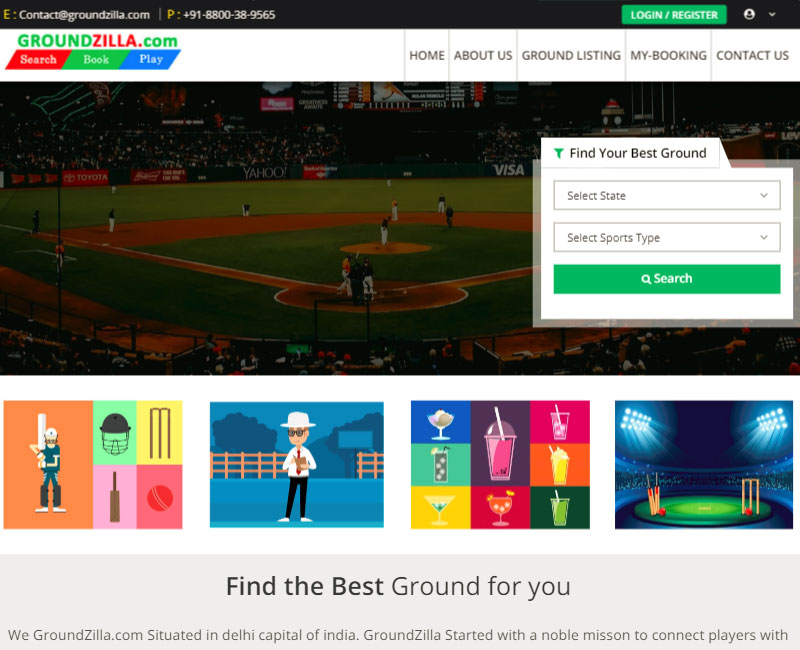The width and height of the screenshot is (800, 650).
Task: Click the Login / Register button
Action: (674, 15)
